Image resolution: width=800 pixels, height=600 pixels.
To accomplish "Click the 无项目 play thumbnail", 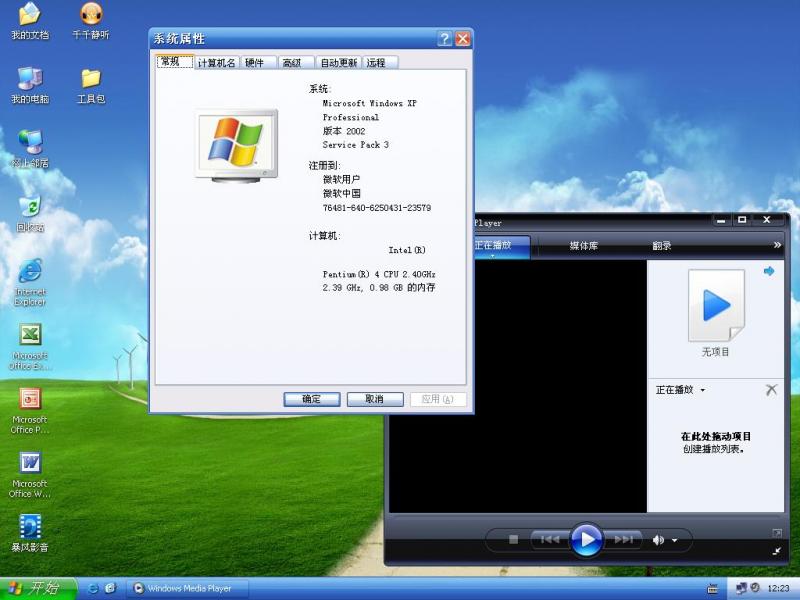I will click(x=716, y=306).
